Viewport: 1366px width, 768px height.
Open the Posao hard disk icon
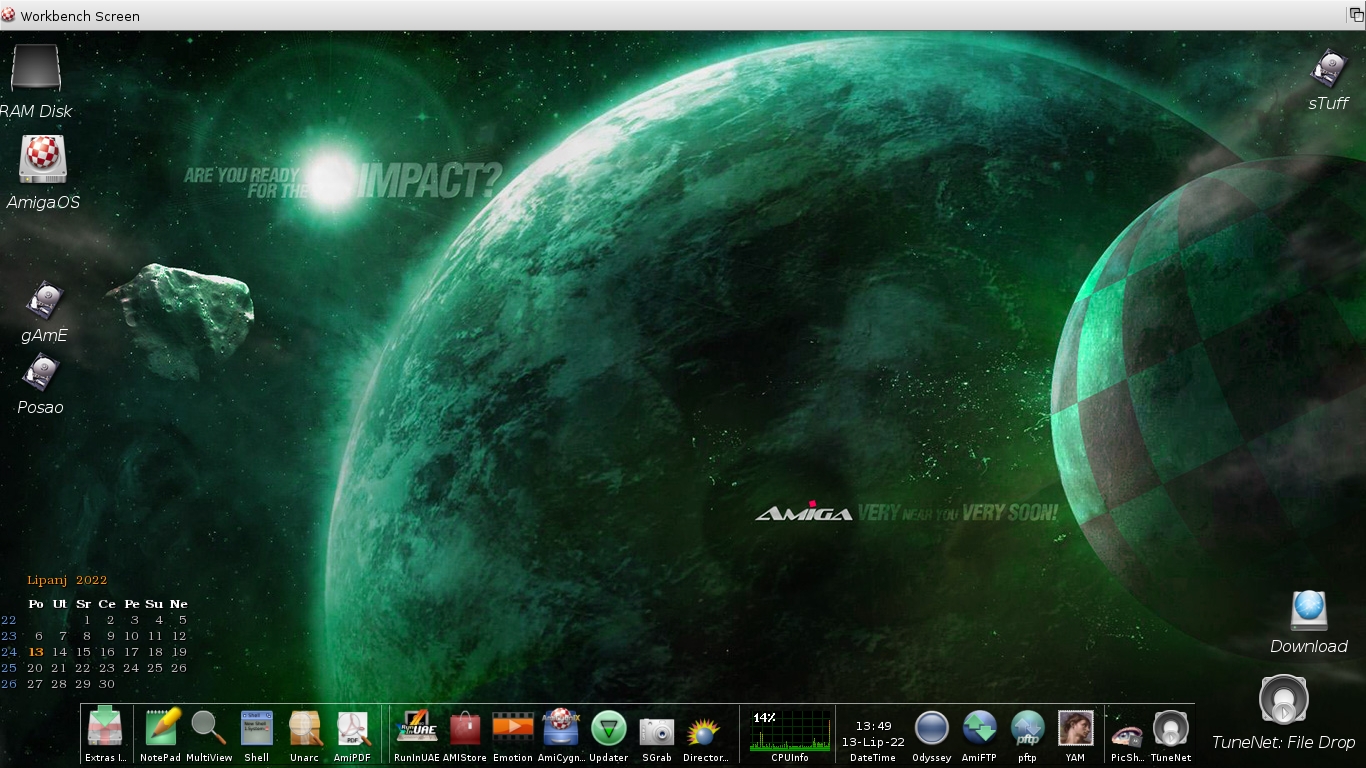(41, 373)
